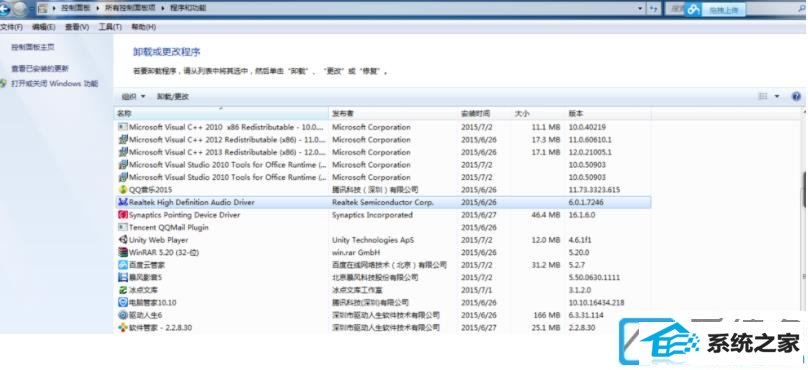Open the 查看(V) menu
The image size is (808, 370).
coord(77,27)
